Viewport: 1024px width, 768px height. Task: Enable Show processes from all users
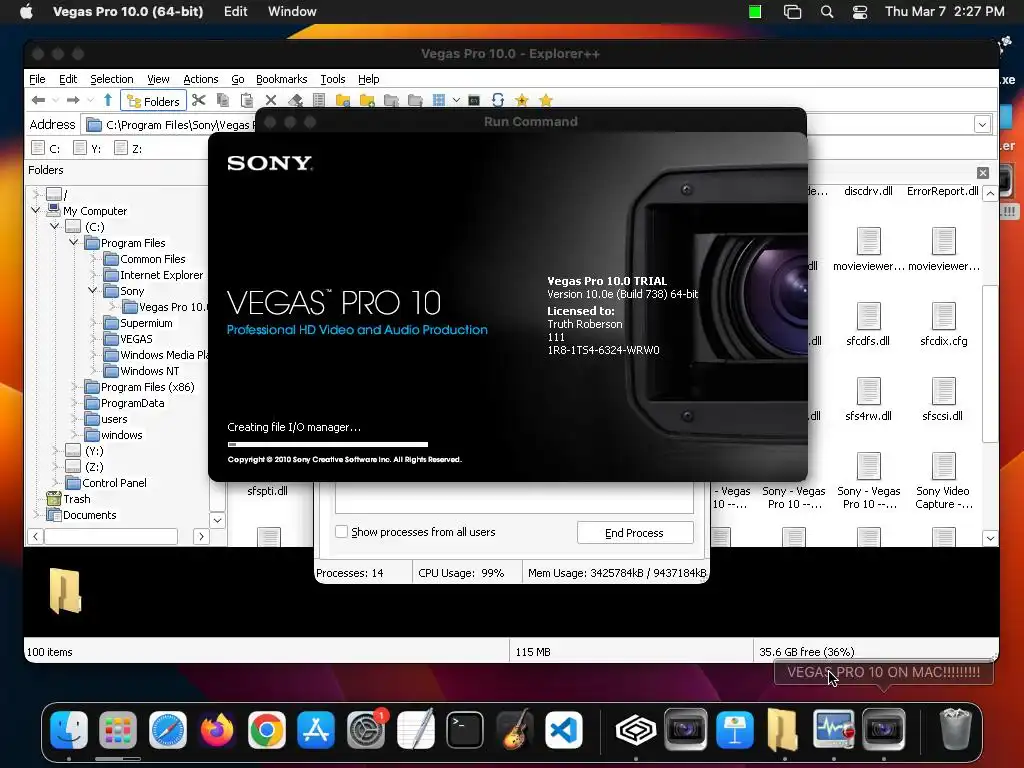[342, 532]
